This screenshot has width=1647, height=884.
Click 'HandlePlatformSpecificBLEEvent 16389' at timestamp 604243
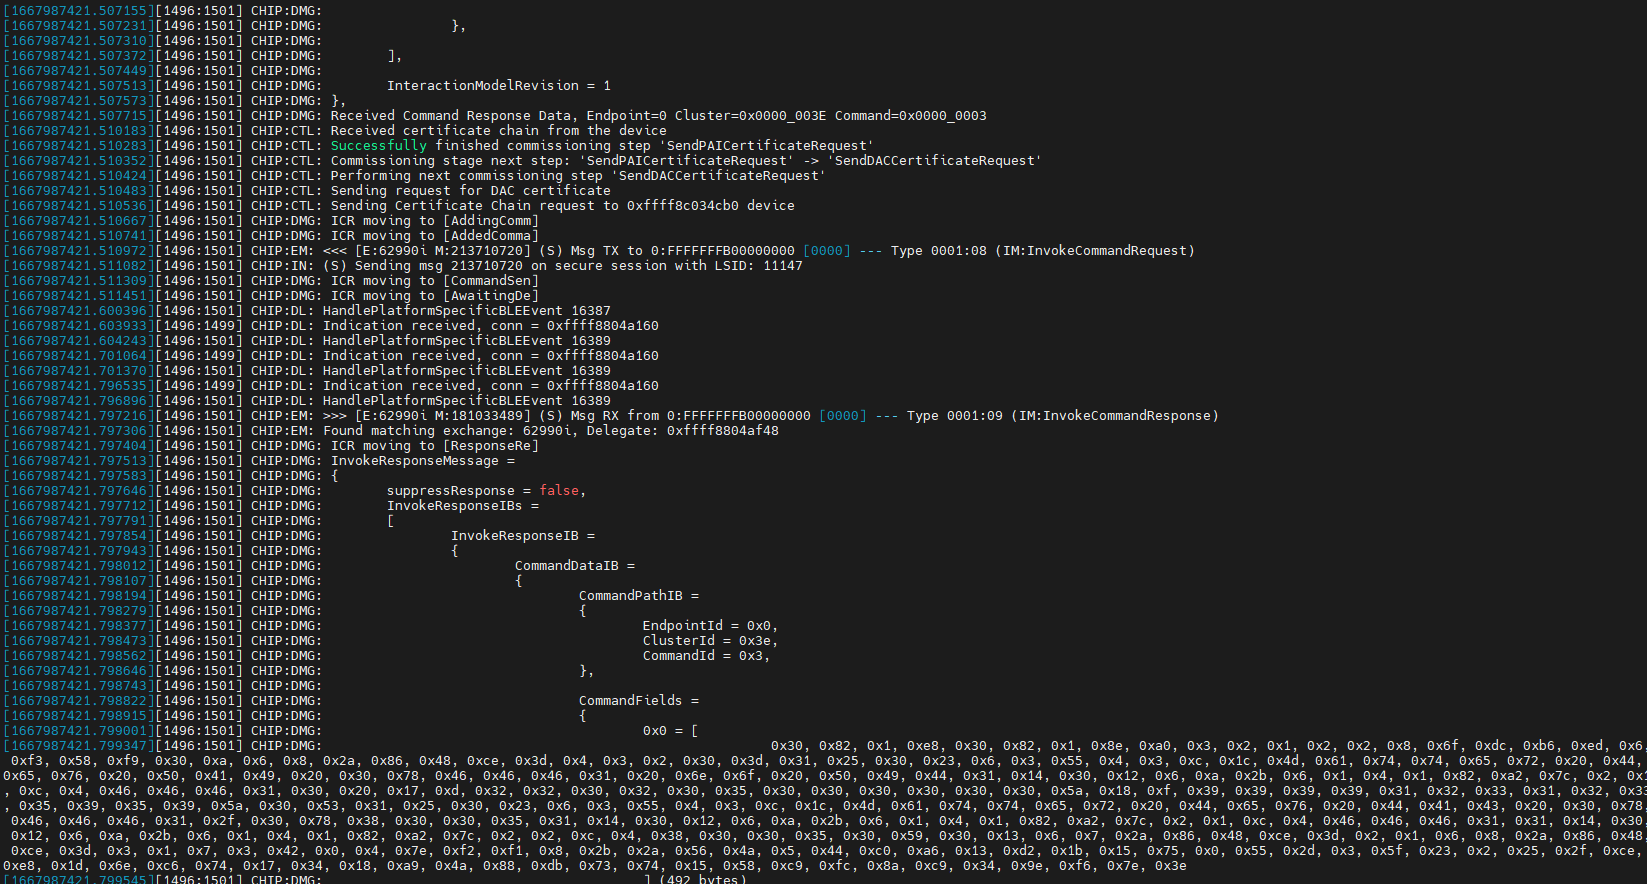pyautogui.click(x=467, y=341)
